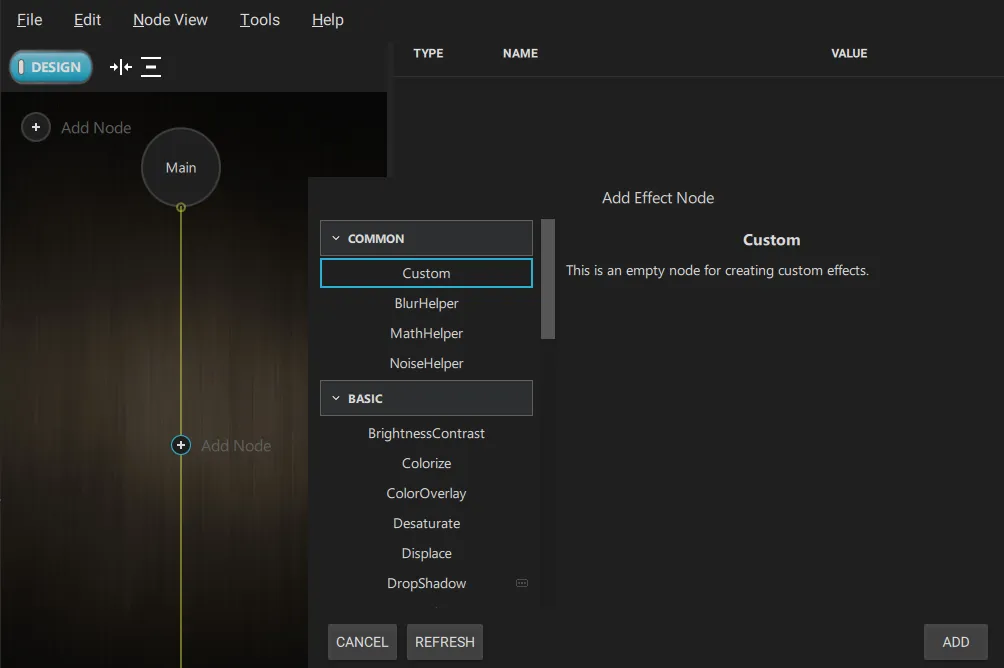
Task: Click ADD to insert the Custom node
Action: point(955,641)
